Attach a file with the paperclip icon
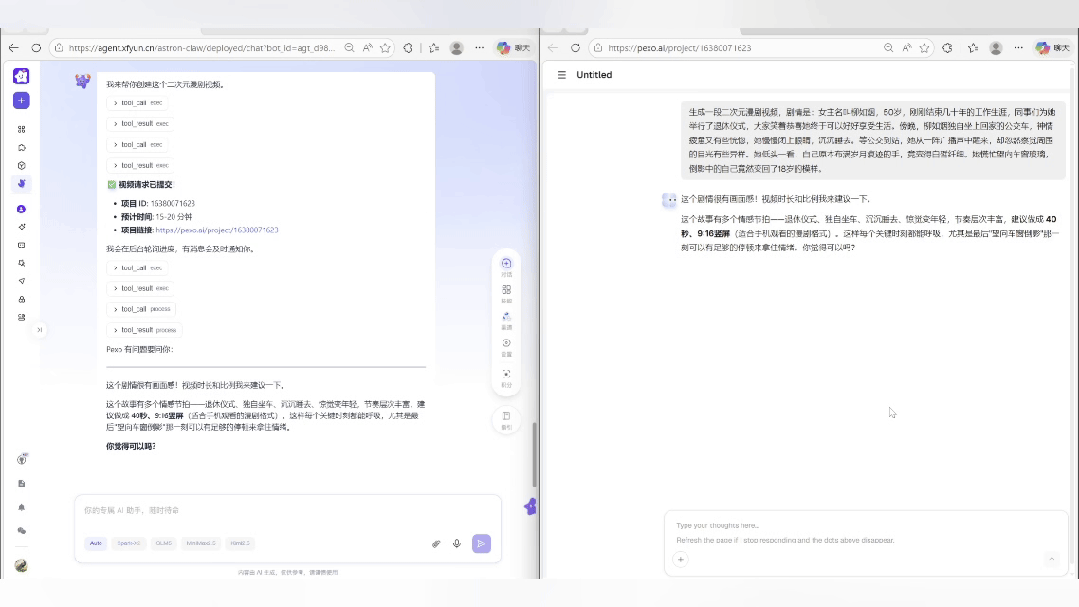This screenshot has height=607, width=1079. (436, 544)
